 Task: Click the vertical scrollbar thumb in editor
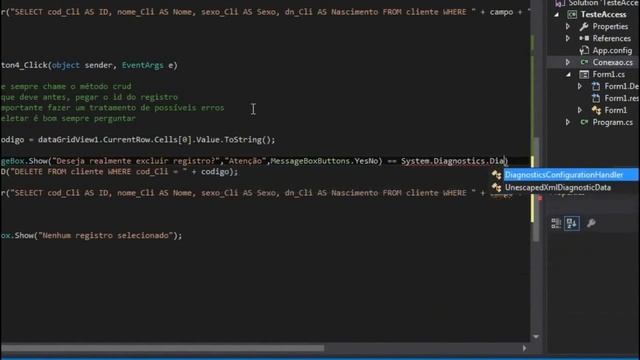click(x=536, y=190)
